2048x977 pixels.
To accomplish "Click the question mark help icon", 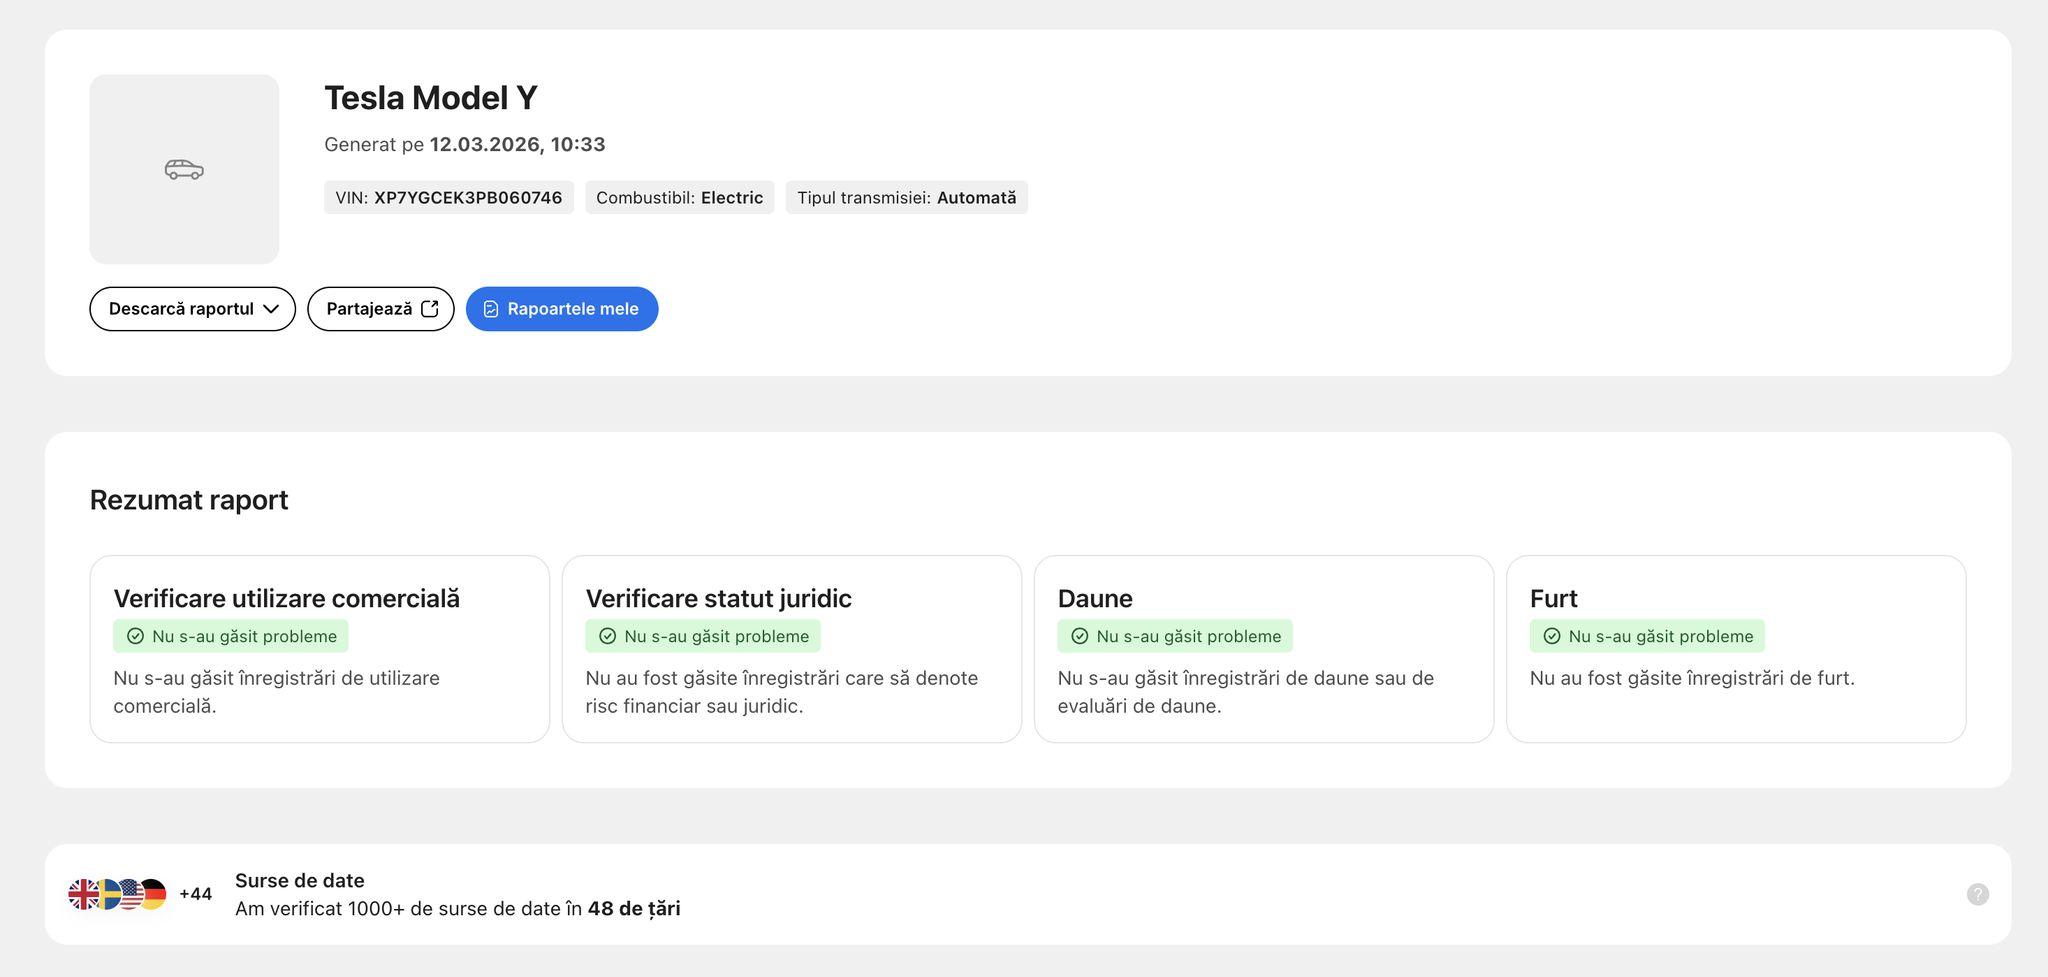I will [1977, 894].
